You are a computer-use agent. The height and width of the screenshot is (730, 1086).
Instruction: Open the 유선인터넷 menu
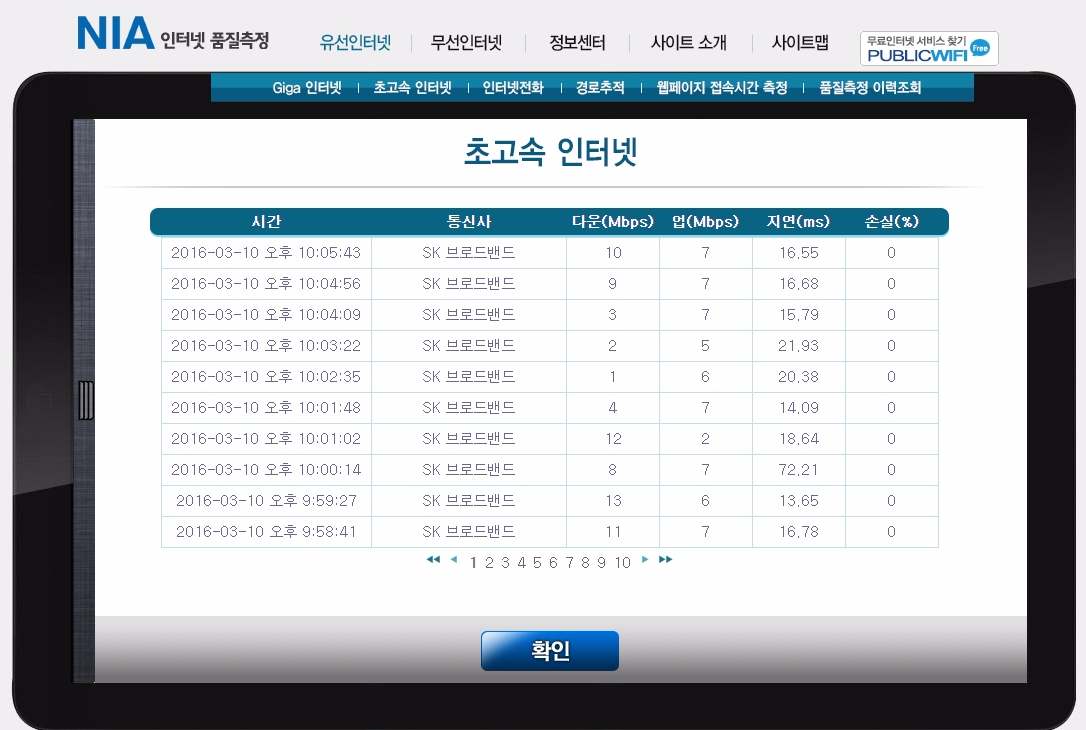[355, 43]
